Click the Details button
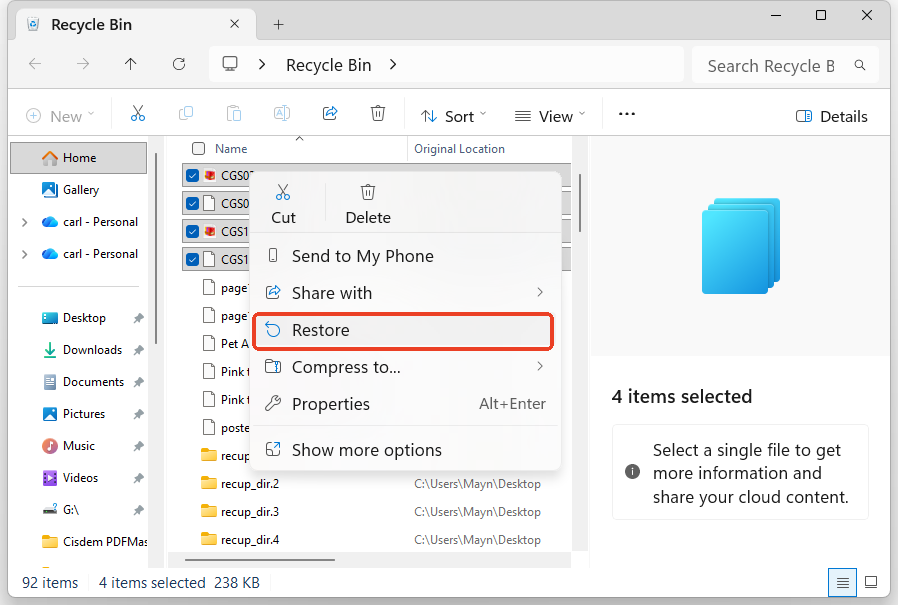 [x=831, y=116]
